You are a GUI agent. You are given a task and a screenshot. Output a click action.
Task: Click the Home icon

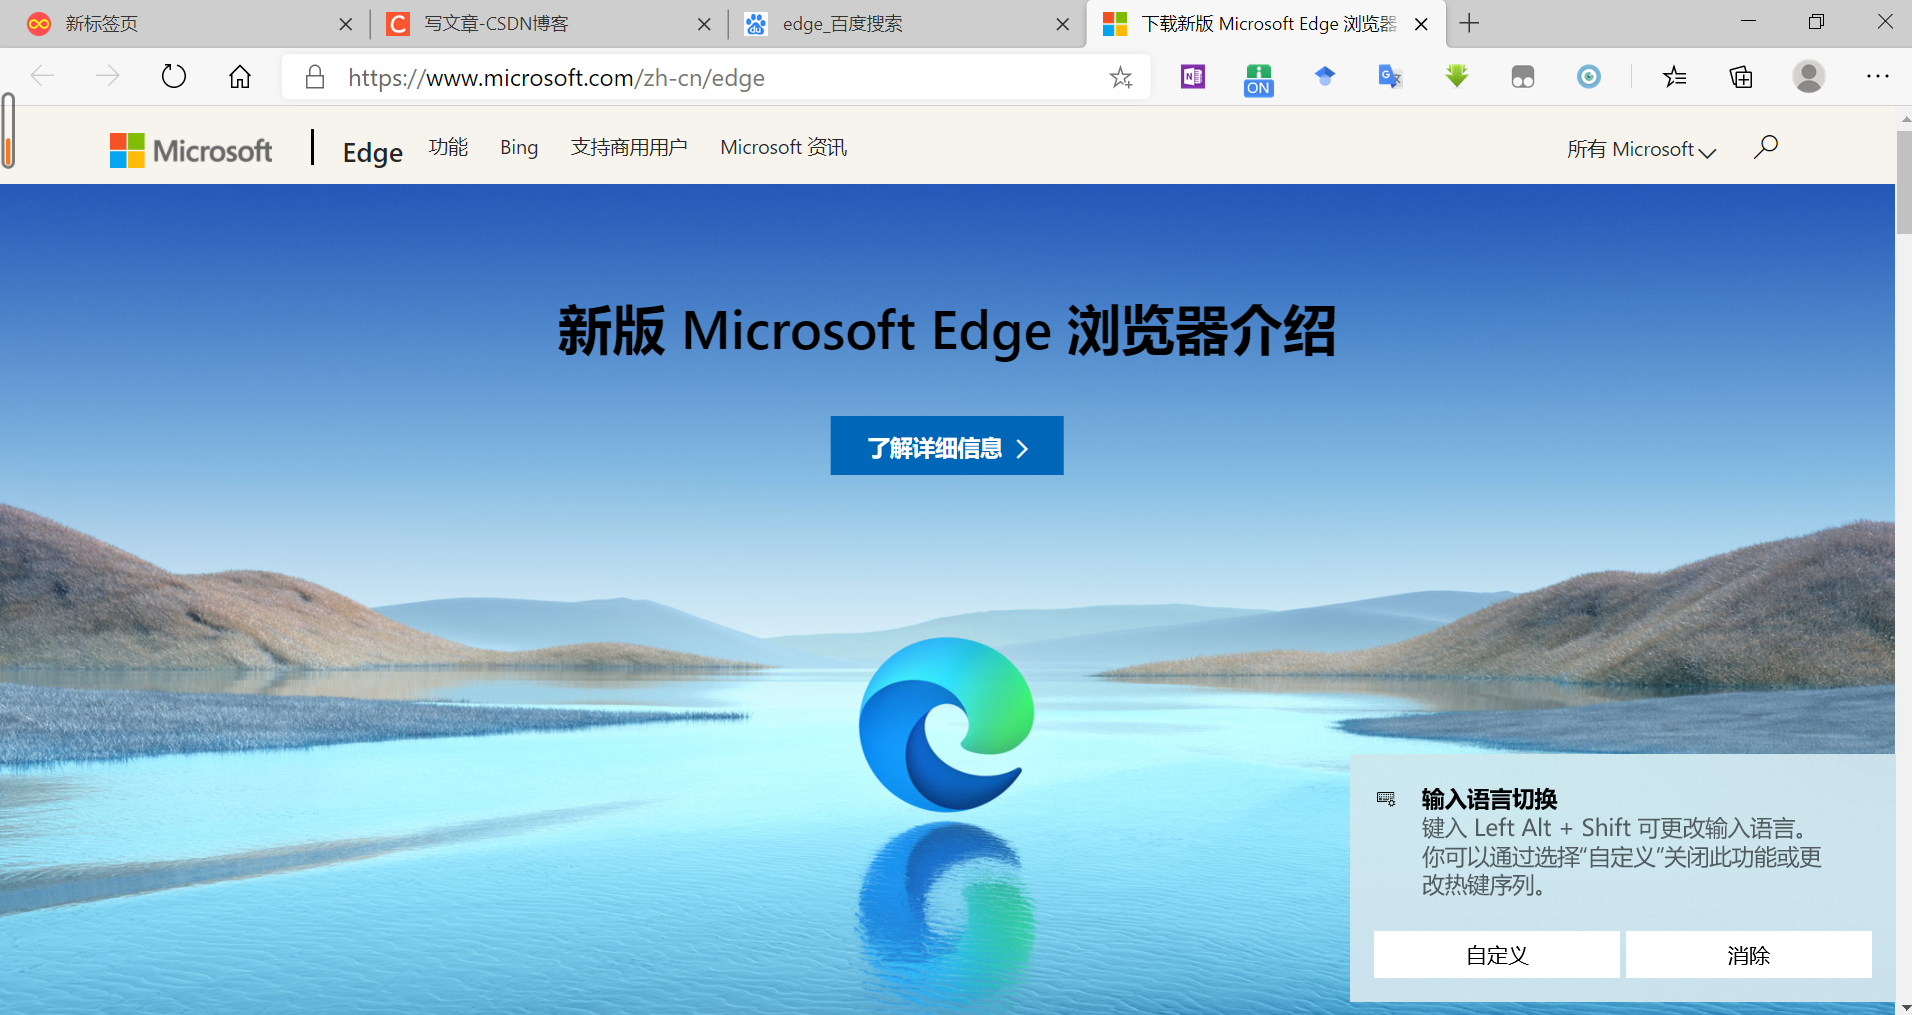[239, 76]
